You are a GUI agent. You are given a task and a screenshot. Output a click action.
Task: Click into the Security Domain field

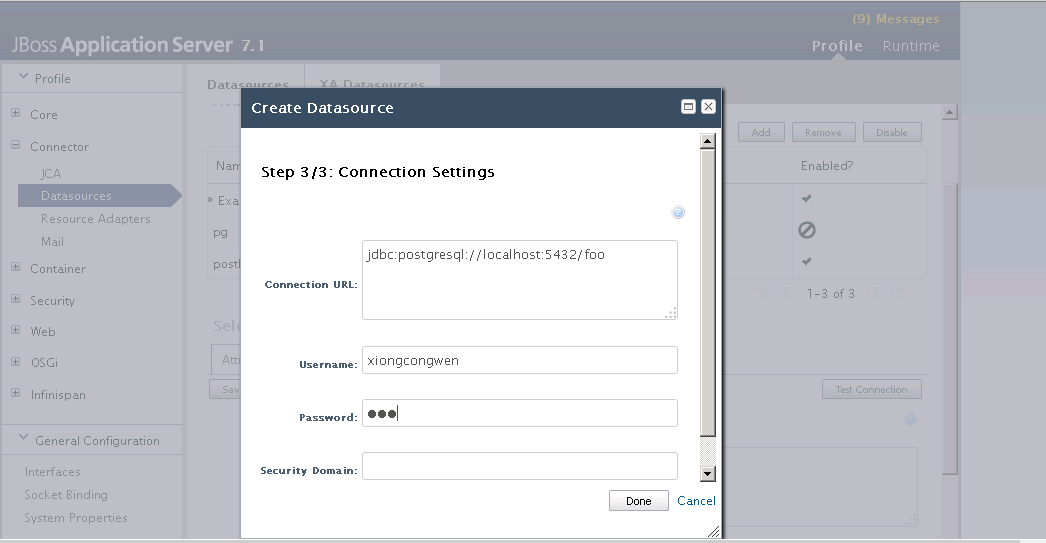(x=519, y=466)
